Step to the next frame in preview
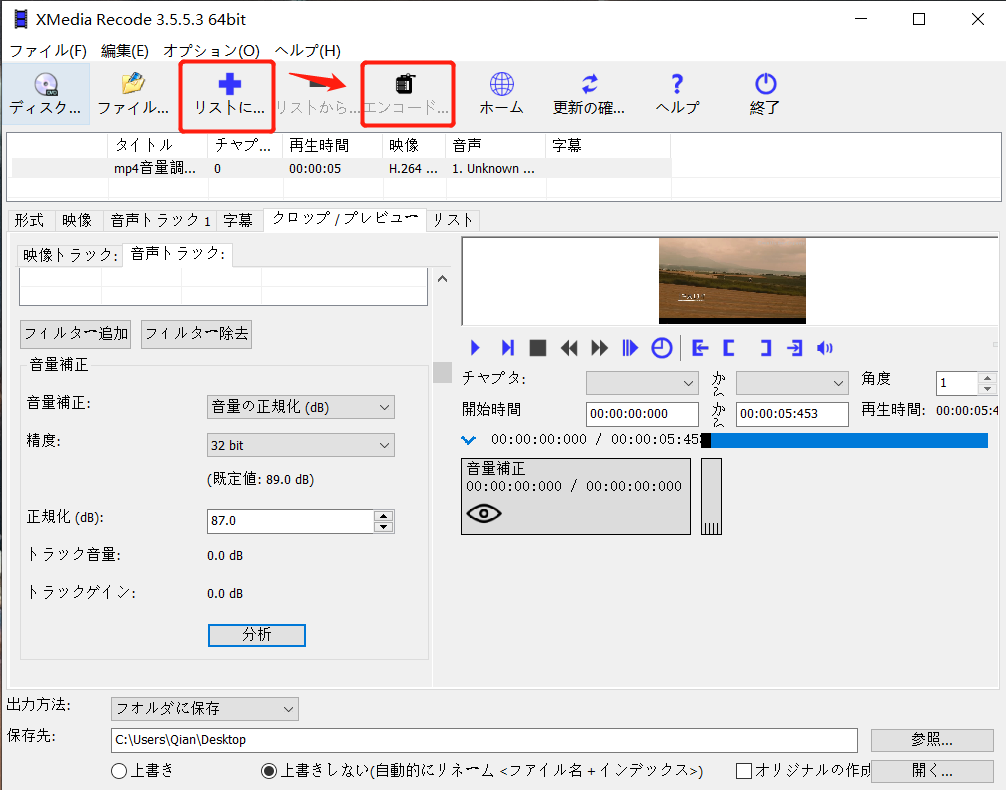The width and height of the screenshot is (1006, 790). pos(507,348)
